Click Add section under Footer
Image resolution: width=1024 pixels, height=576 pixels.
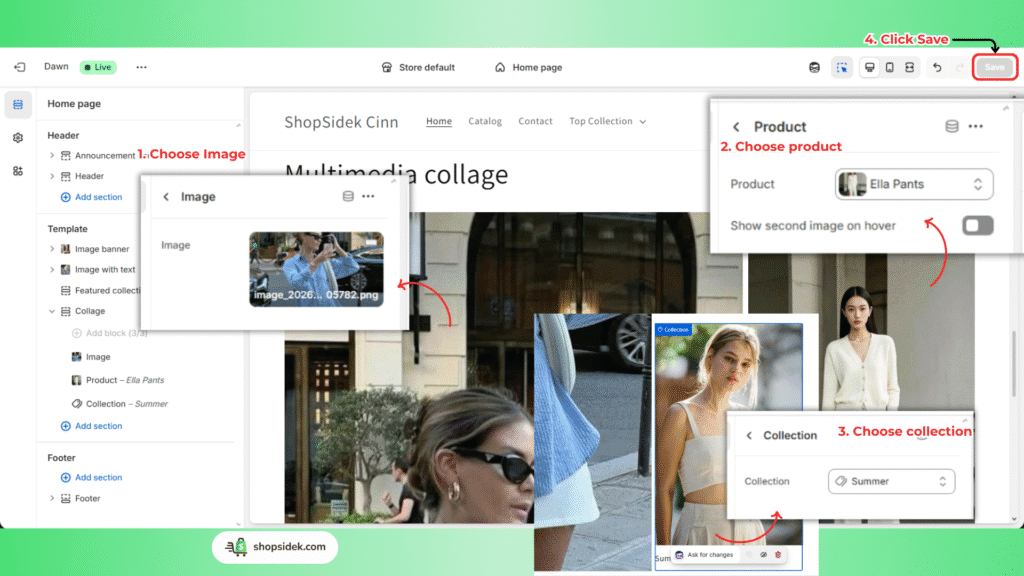(98, 477)
